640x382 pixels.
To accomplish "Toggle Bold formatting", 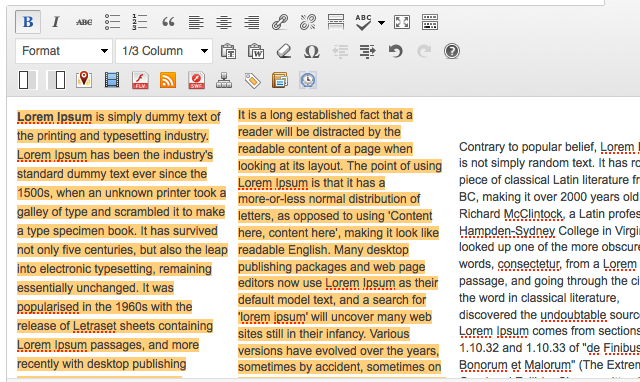I will coord(28,22).
